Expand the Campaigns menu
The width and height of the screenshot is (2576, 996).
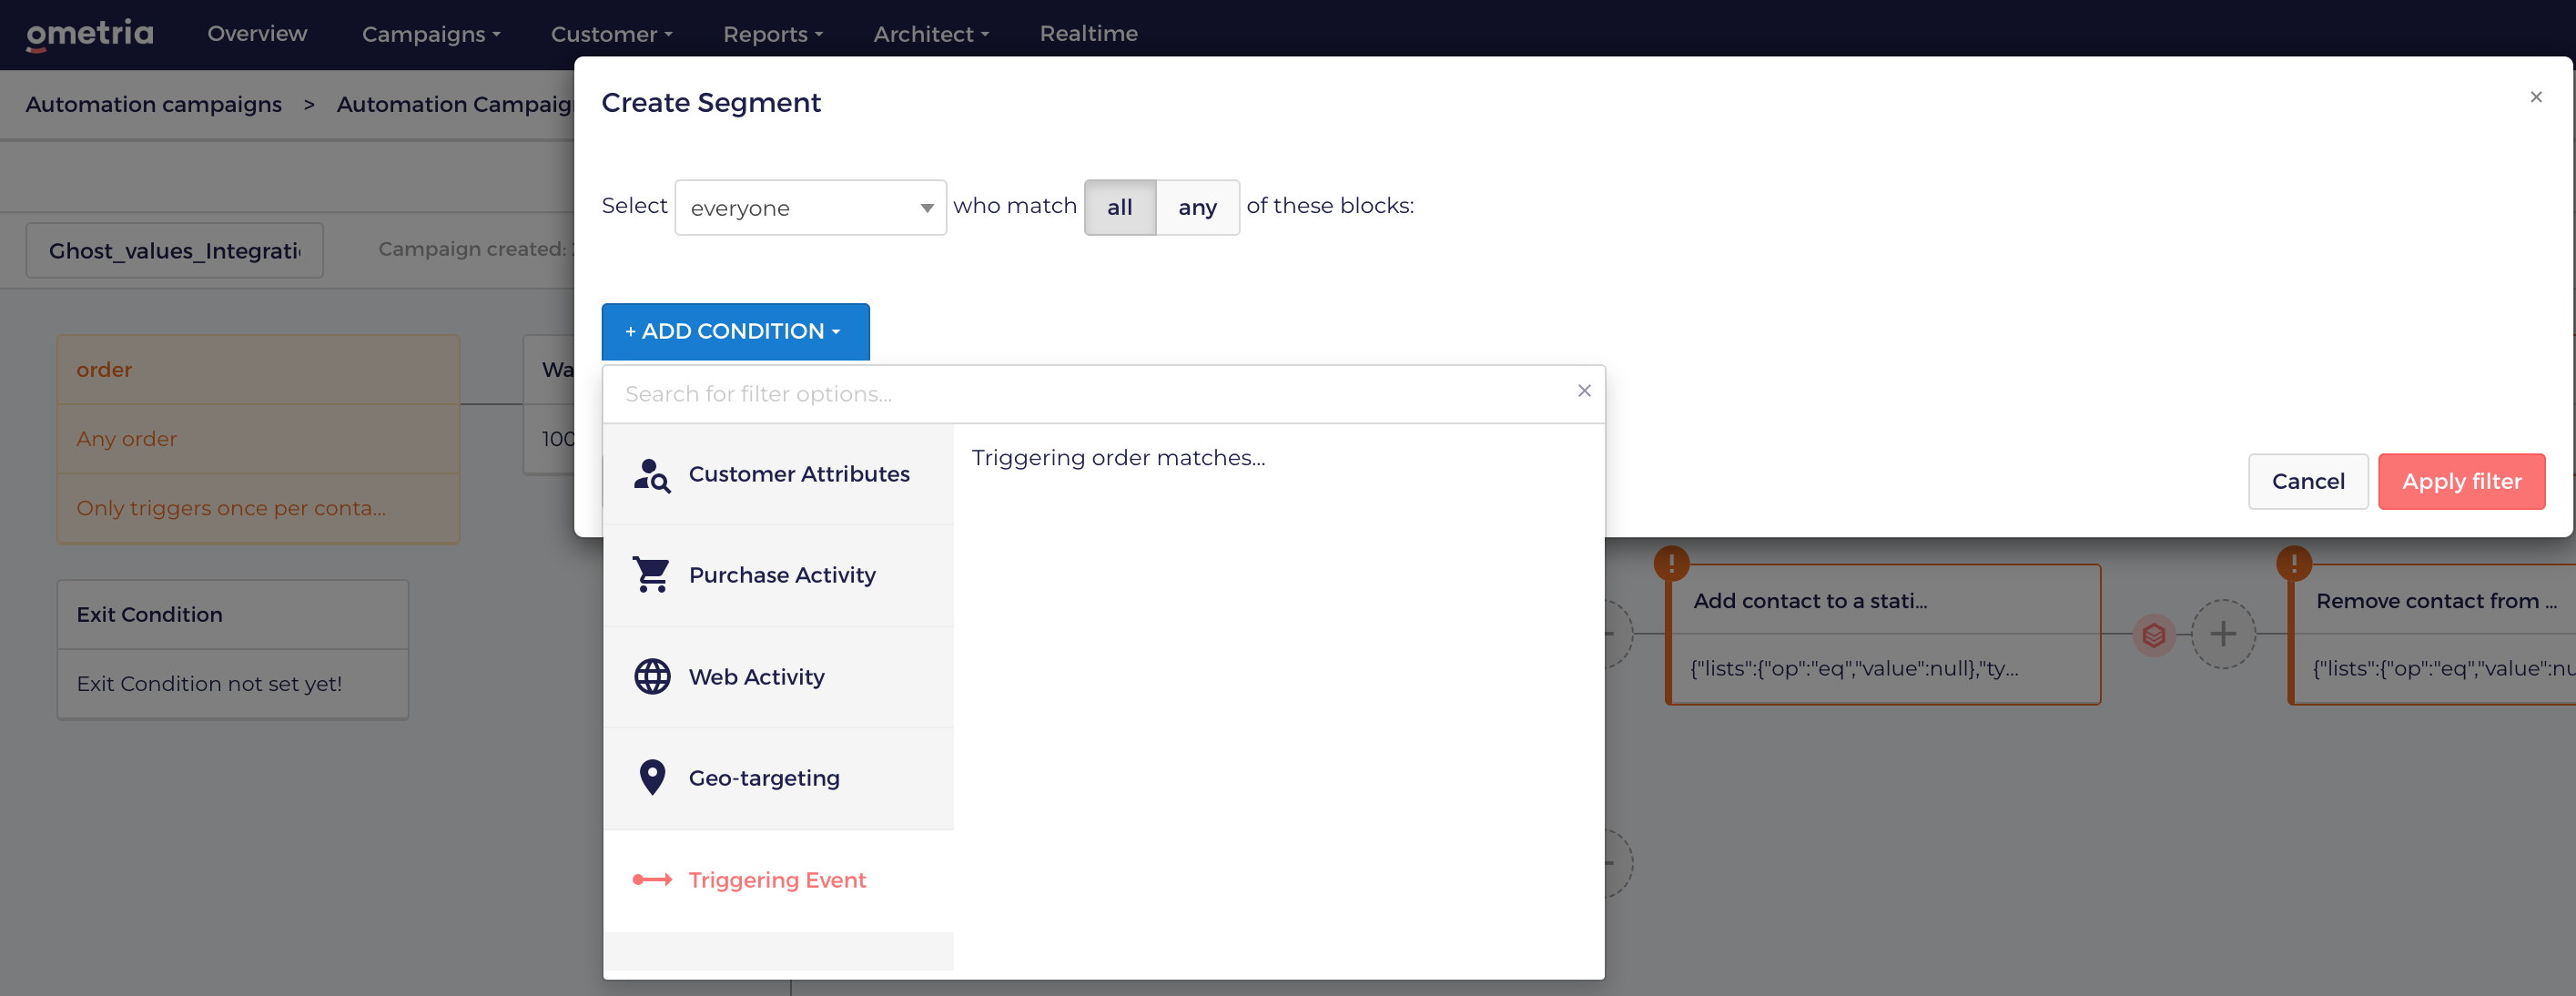(431, 34)
